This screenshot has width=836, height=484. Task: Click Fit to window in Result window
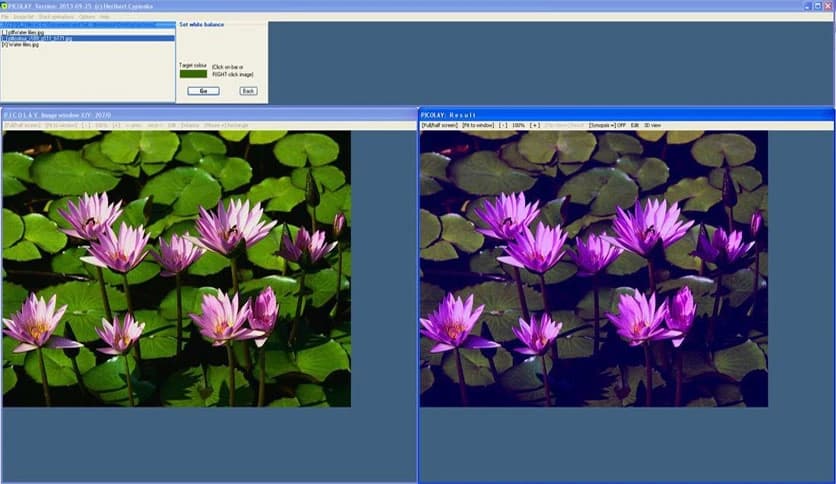click(x=478, y=125)
